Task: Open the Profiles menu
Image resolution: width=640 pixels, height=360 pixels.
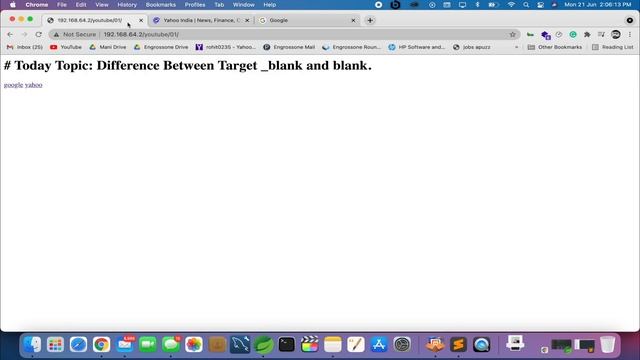Action: 195,5
